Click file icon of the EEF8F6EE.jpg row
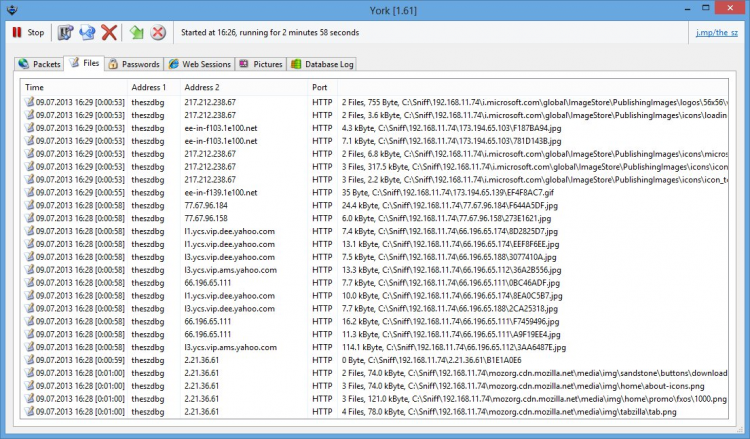Screen dimensions: 750x439 click(30, 244)
